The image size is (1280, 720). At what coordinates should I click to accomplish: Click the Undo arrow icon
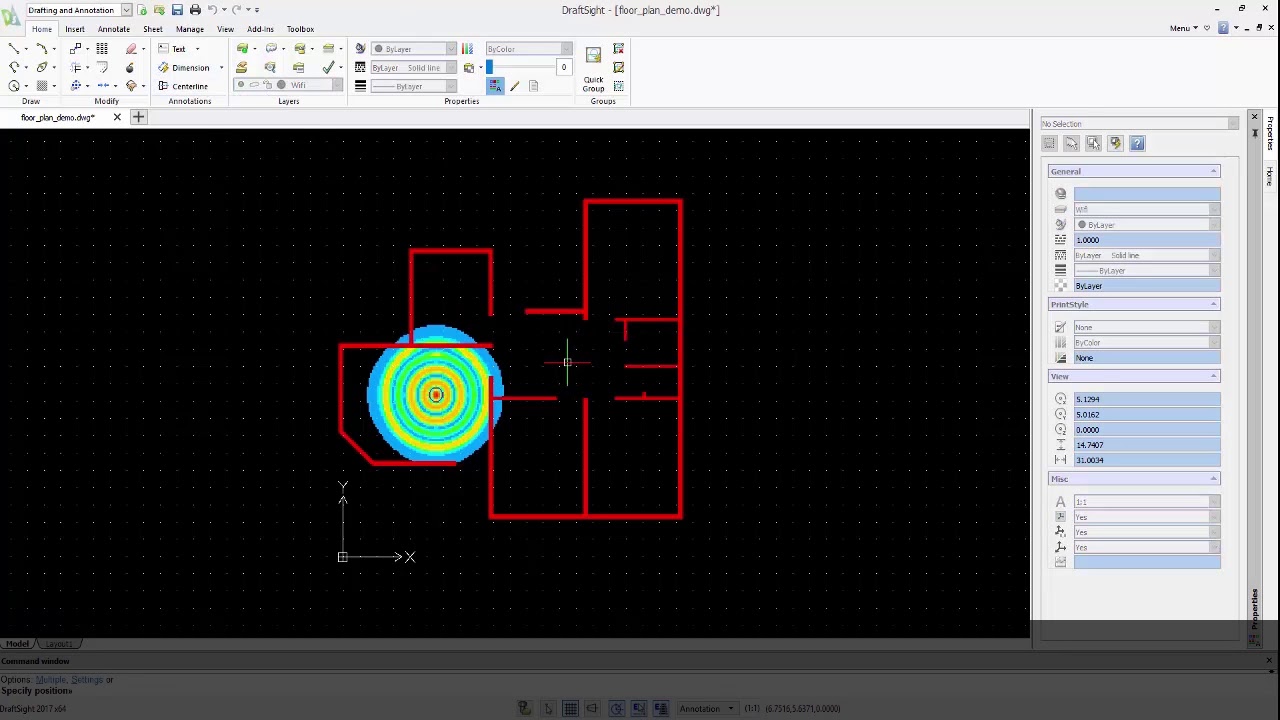[212, 10]
